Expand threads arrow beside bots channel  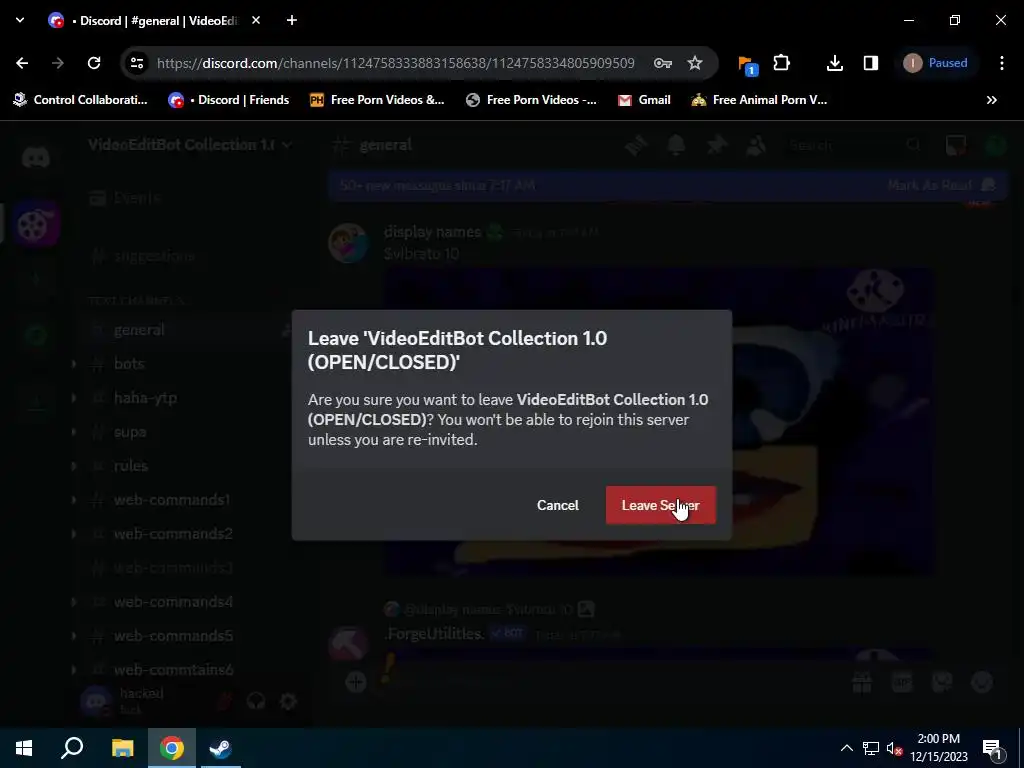pos(73,364)
